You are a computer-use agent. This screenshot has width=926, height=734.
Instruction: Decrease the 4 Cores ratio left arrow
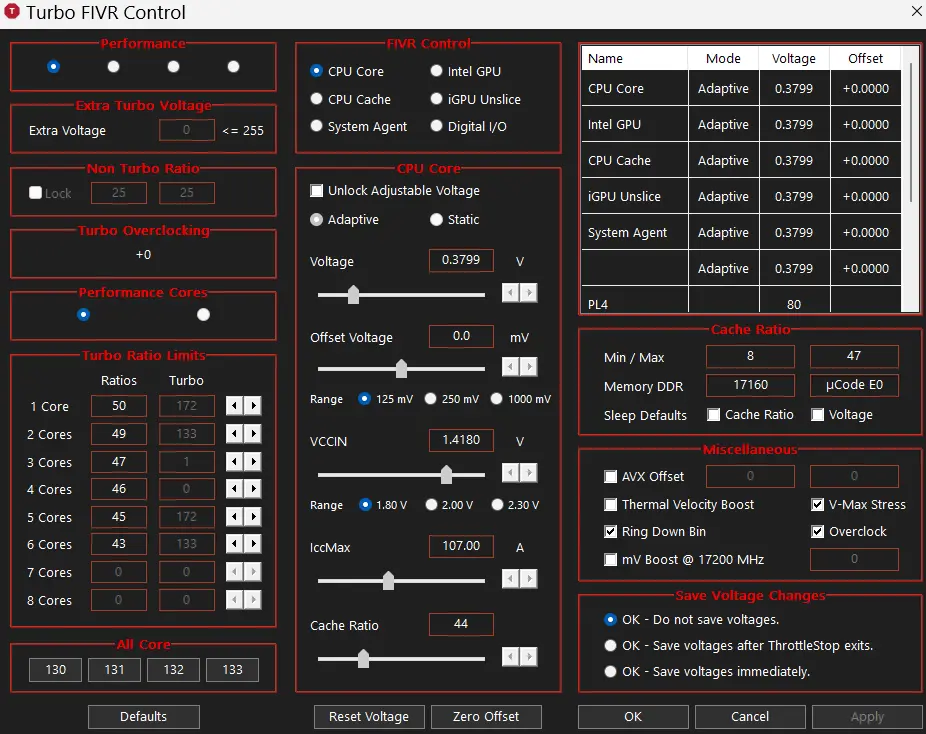234,489
